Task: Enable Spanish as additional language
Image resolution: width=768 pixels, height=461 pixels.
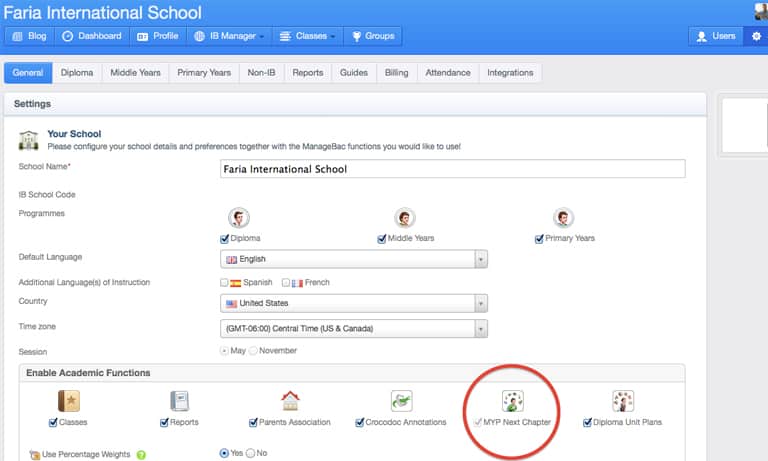Action: 224,283
